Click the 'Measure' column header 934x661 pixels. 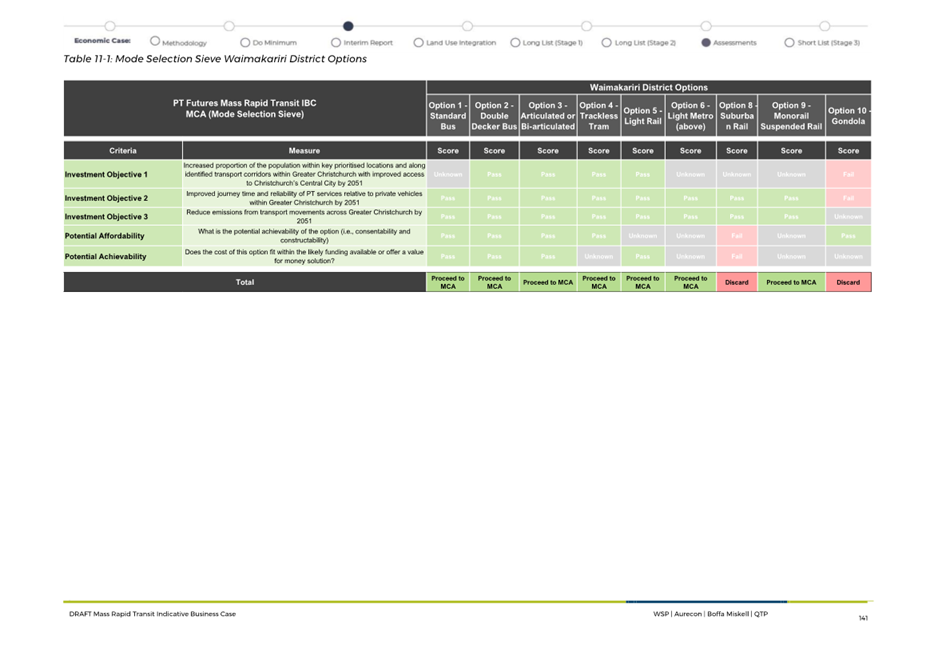(304, 151)
